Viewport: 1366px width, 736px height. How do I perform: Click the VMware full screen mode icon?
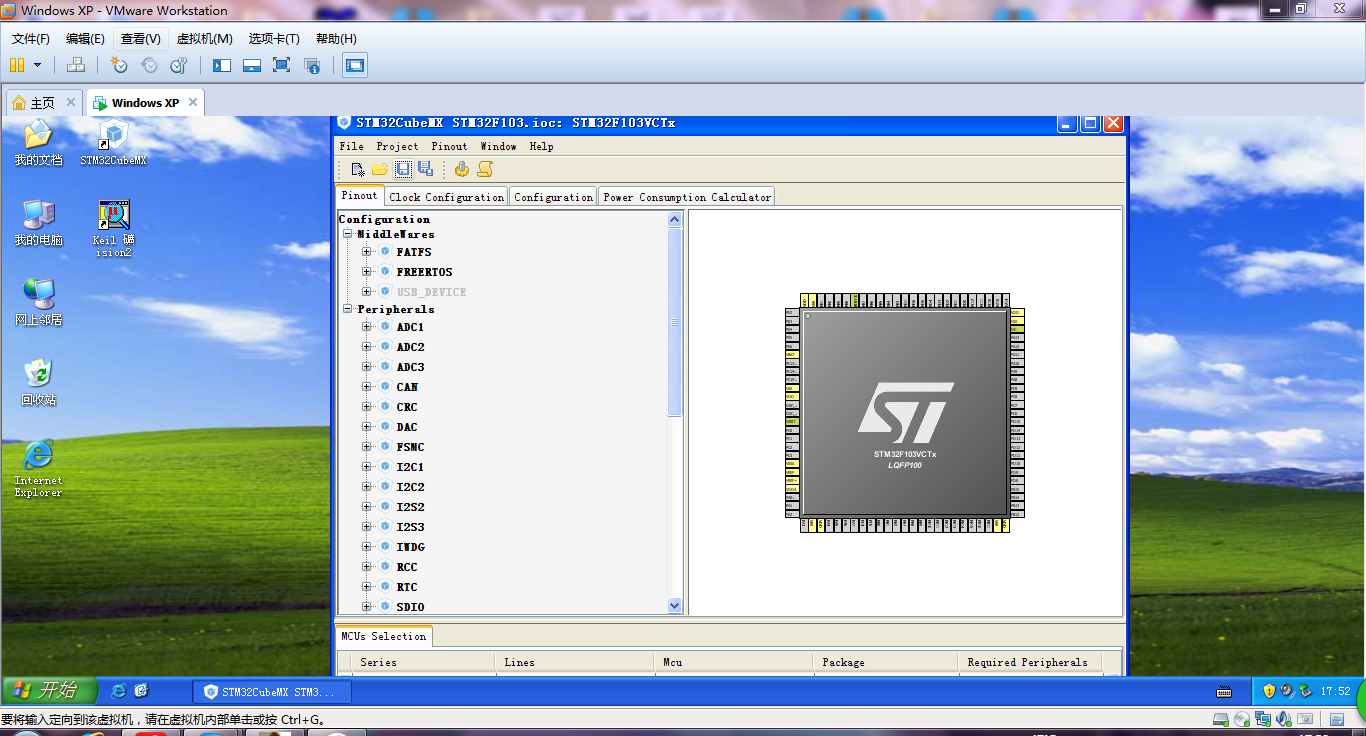click(x=282, y=65)
